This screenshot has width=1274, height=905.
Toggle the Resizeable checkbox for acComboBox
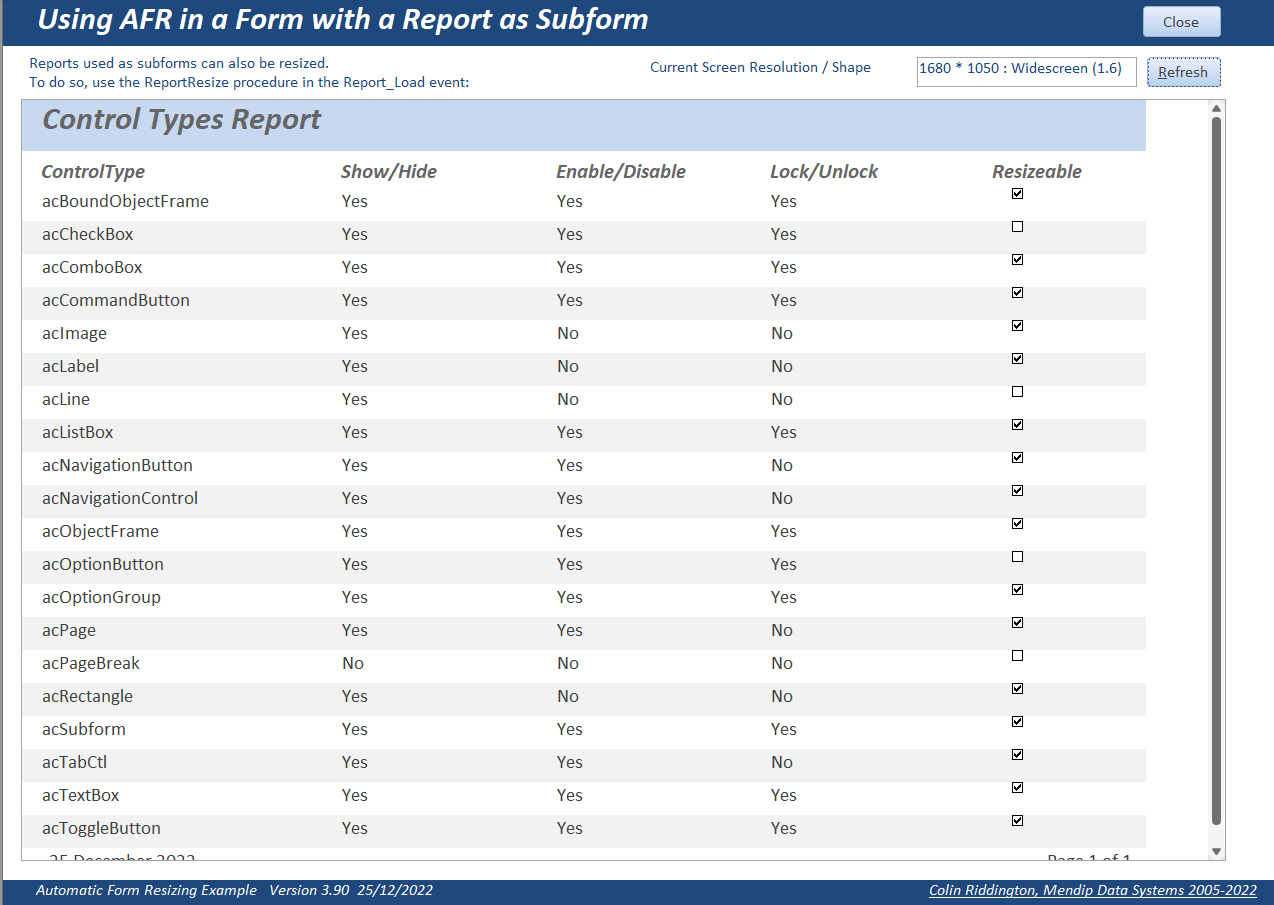click(x=1017, y=260)
